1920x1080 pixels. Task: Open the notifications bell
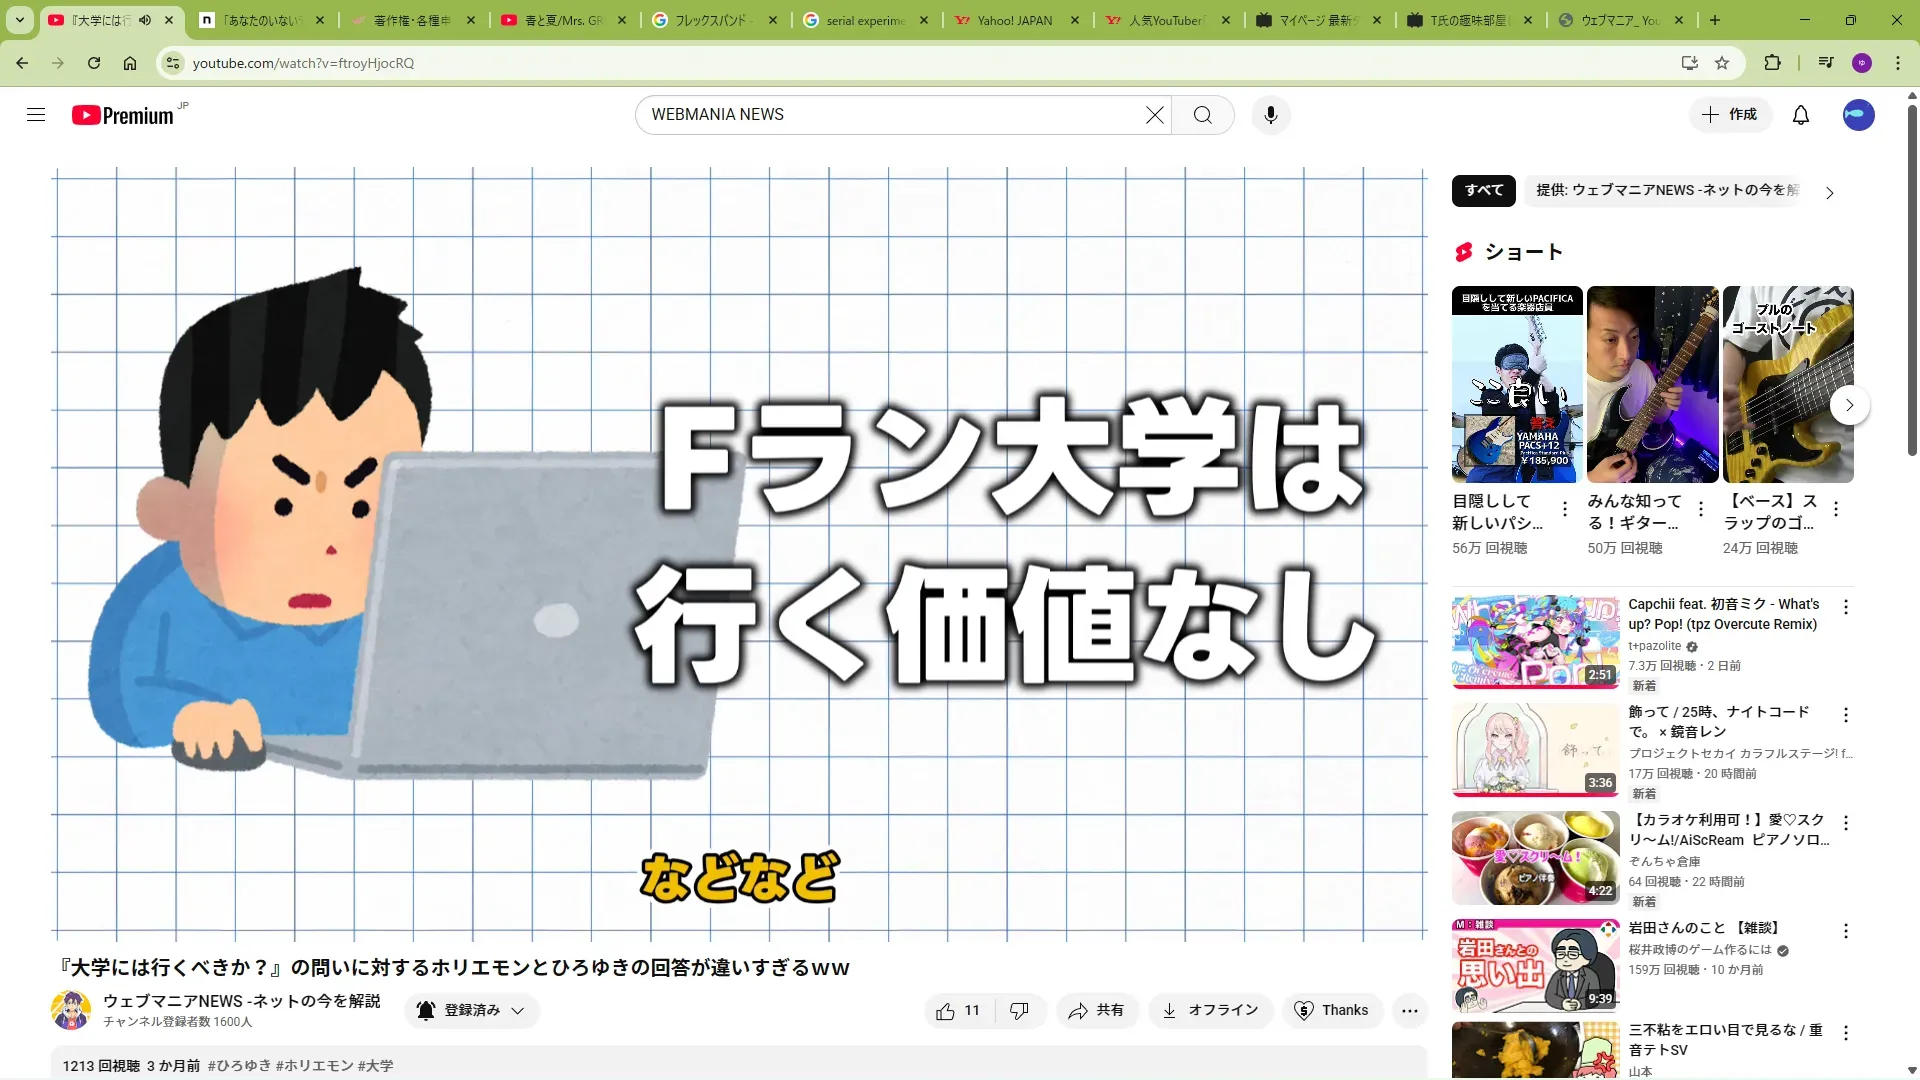(1800, 115)
